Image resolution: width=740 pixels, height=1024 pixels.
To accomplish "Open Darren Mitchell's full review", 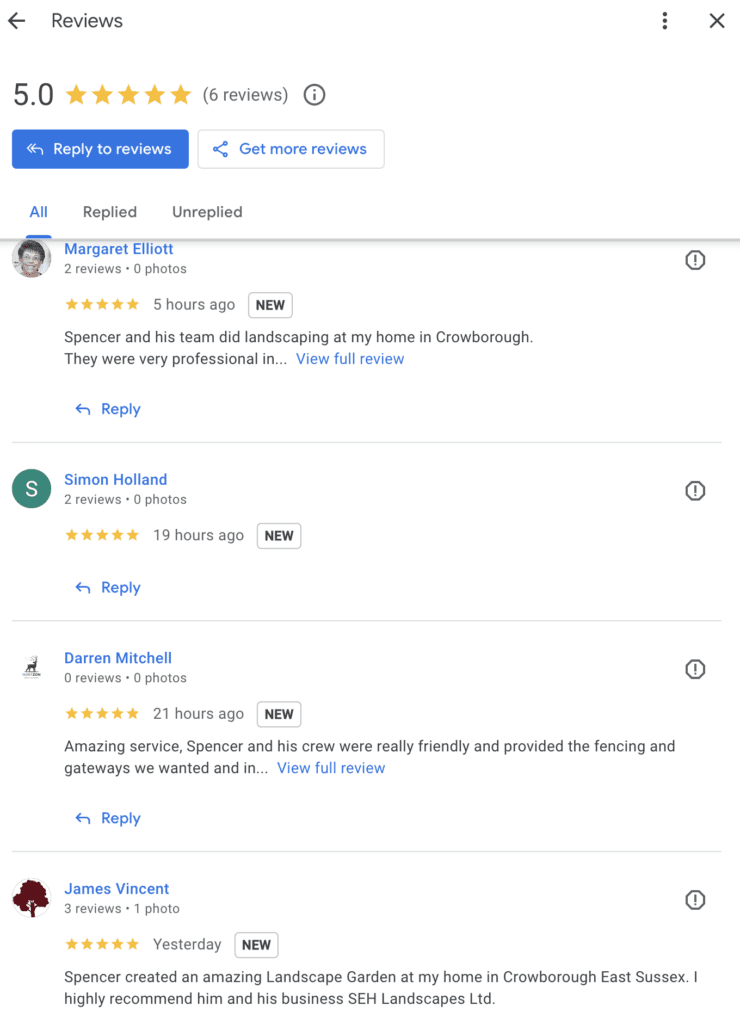I will click(331, 767).
